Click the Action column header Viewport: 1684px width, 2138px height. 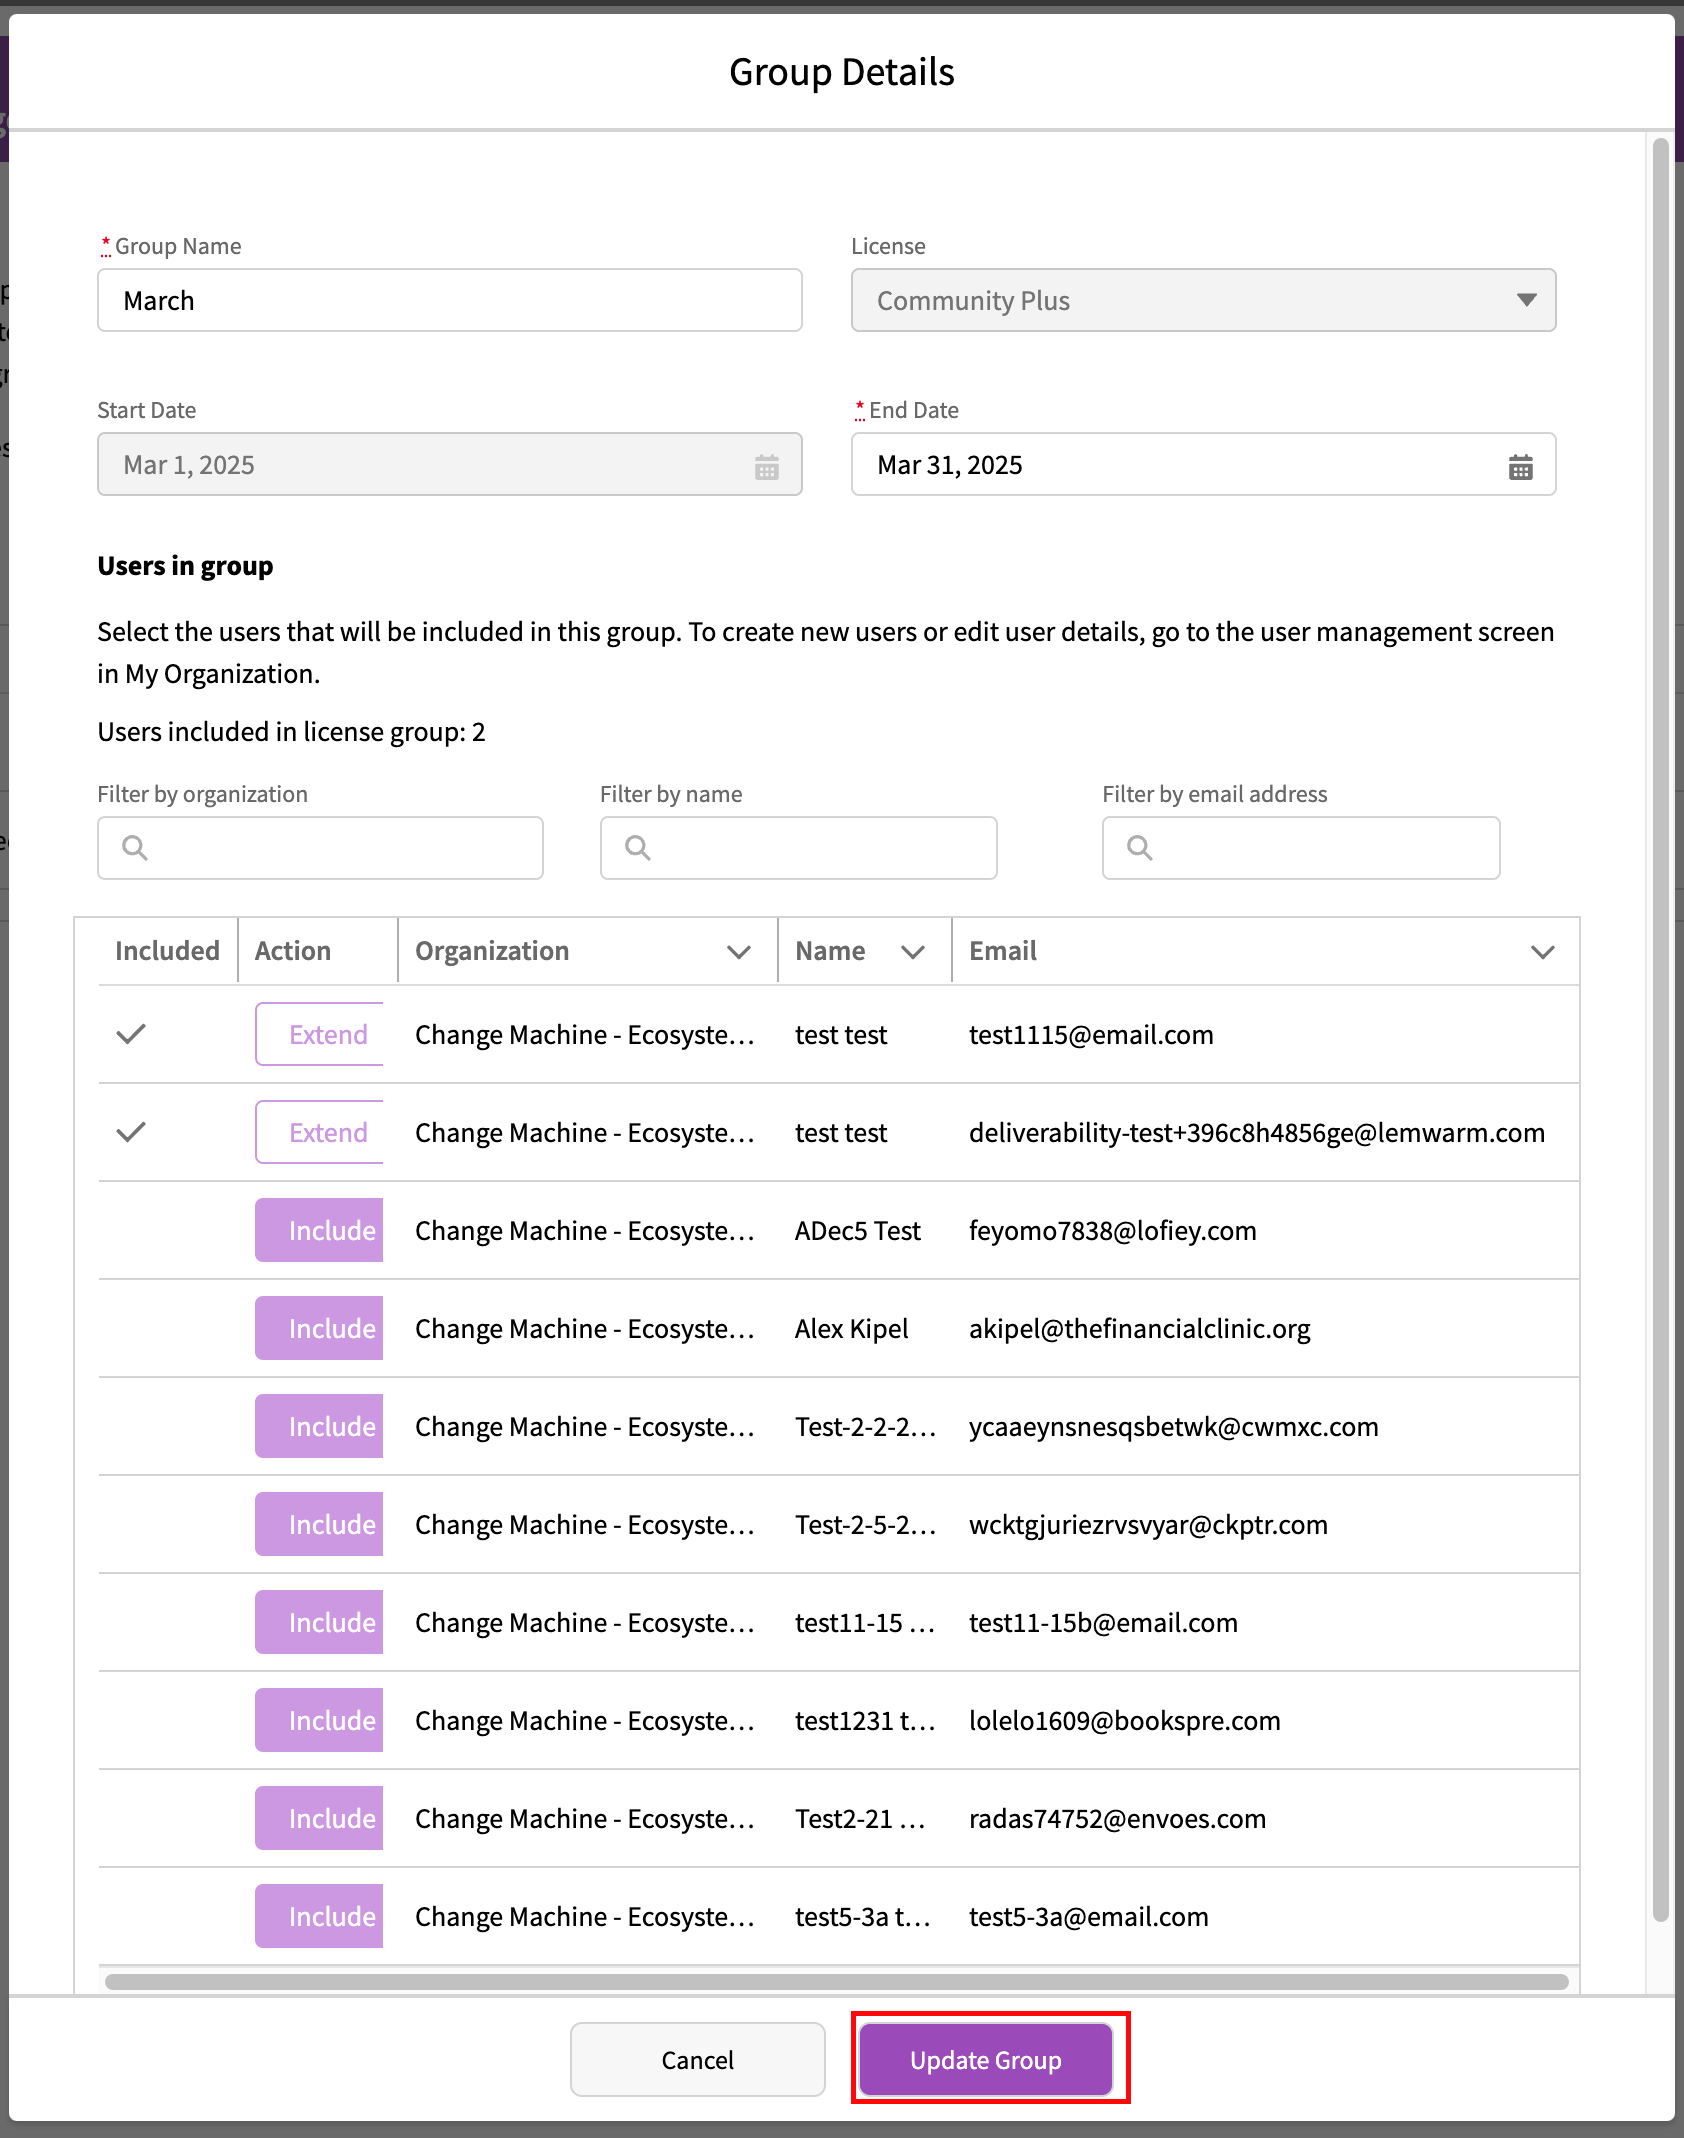click(x=293, y=951)
